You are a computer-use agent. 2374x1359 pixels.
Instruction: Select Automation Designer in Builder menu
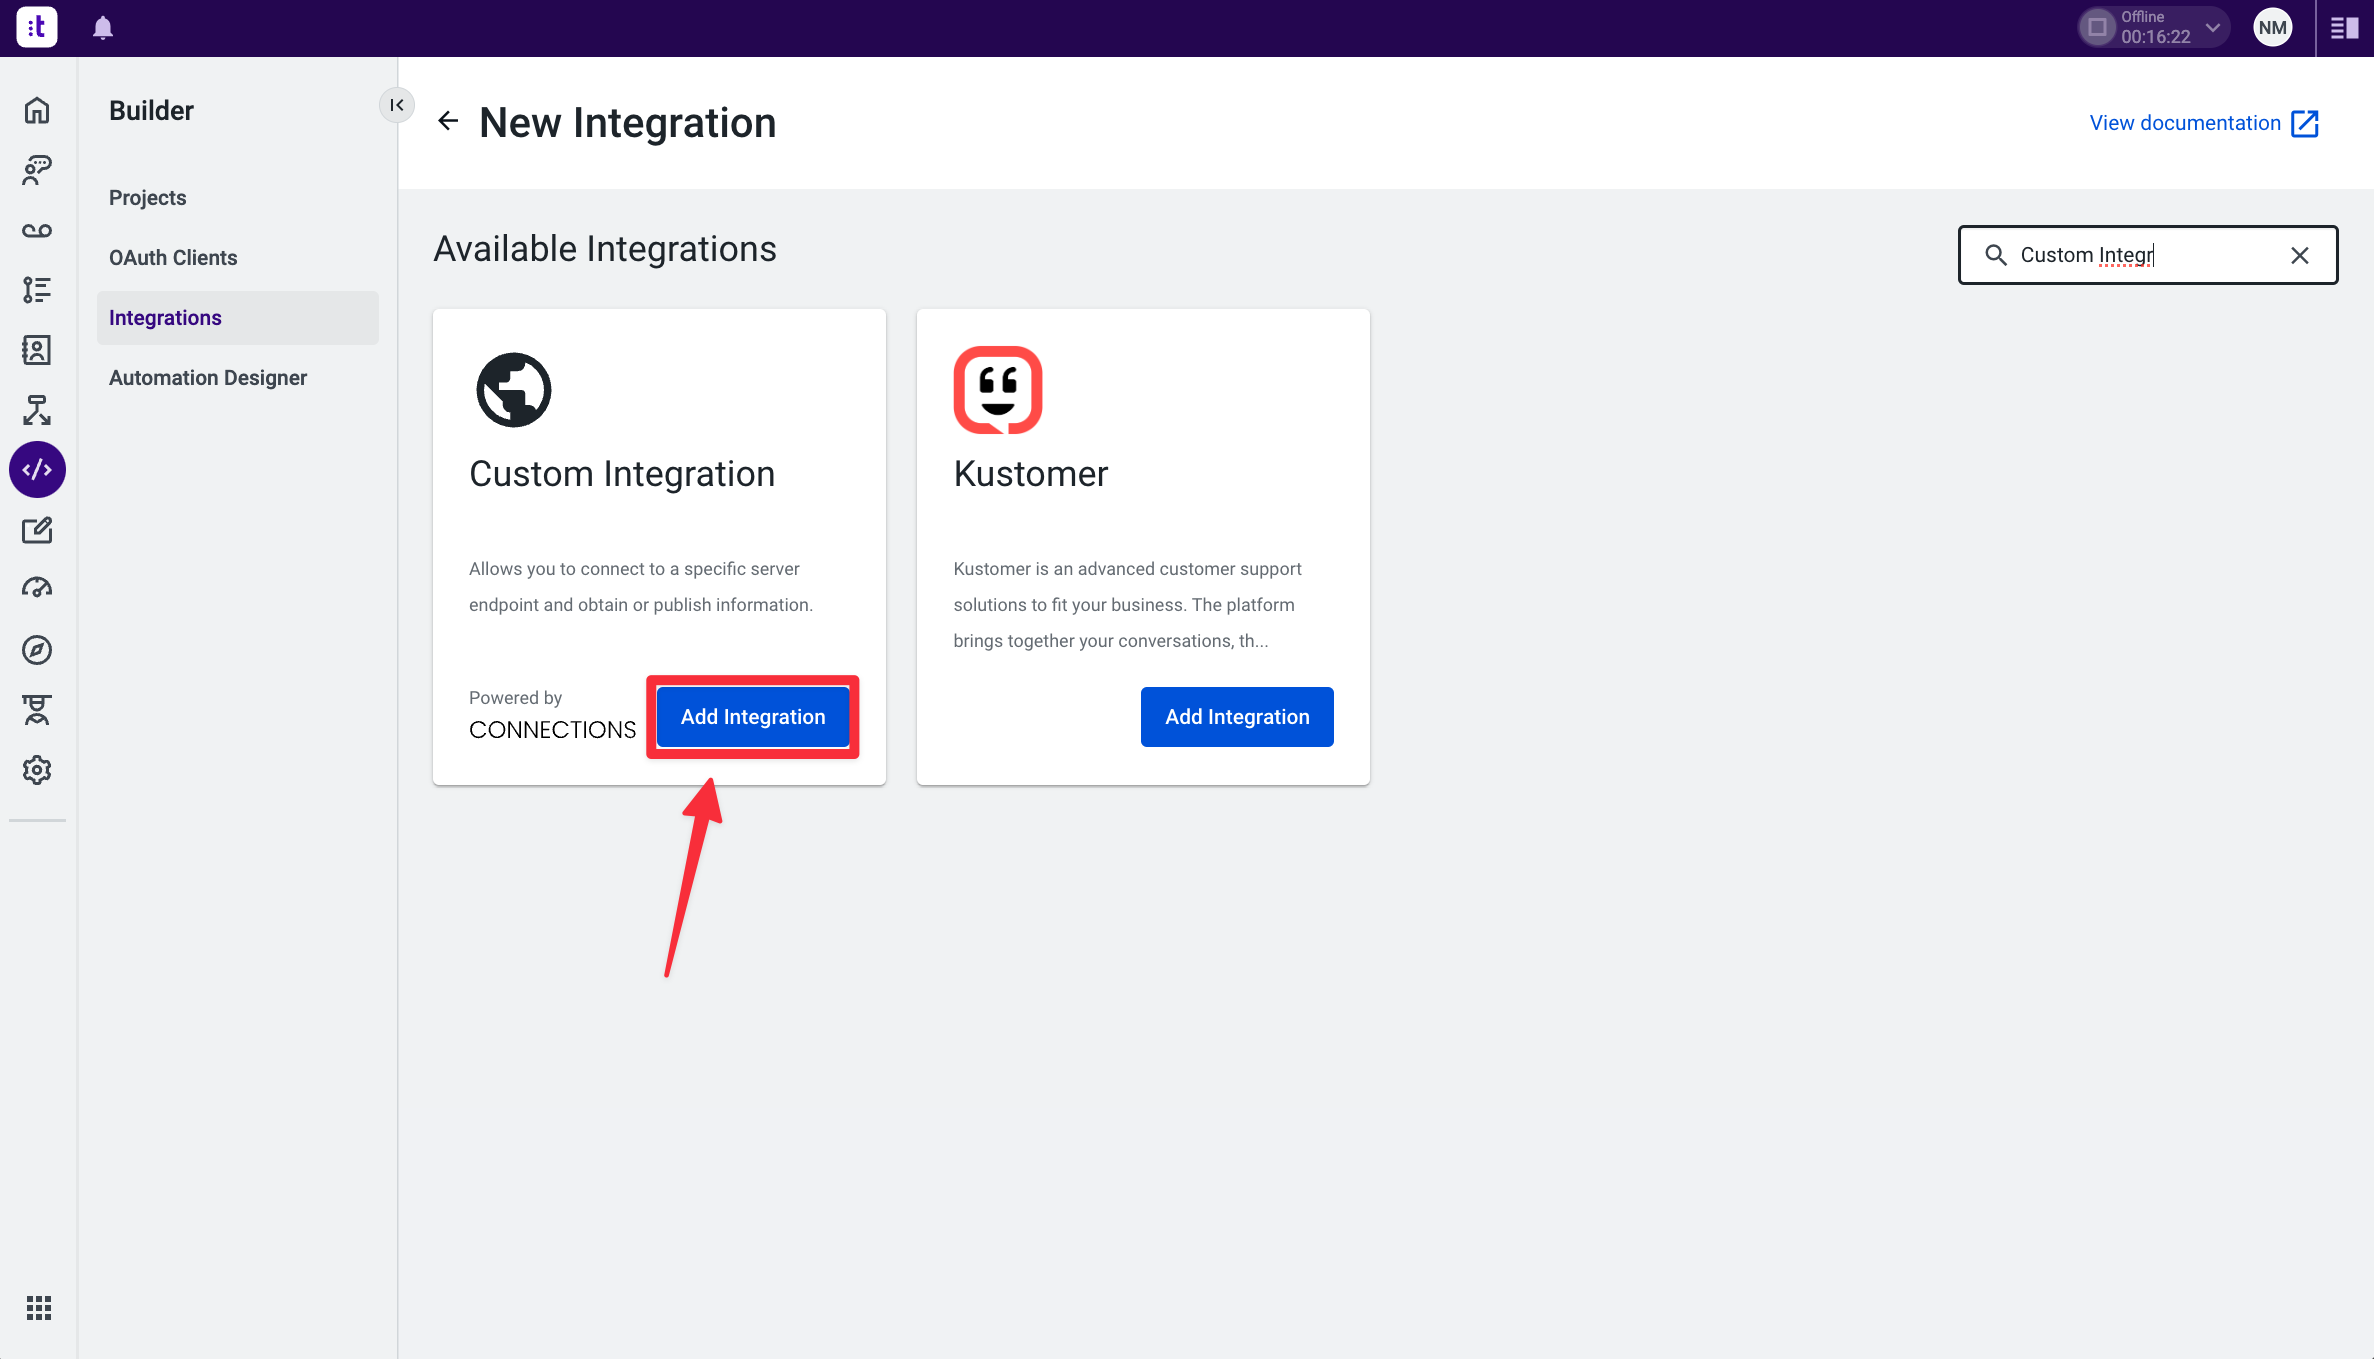click(x=208, y=378)
